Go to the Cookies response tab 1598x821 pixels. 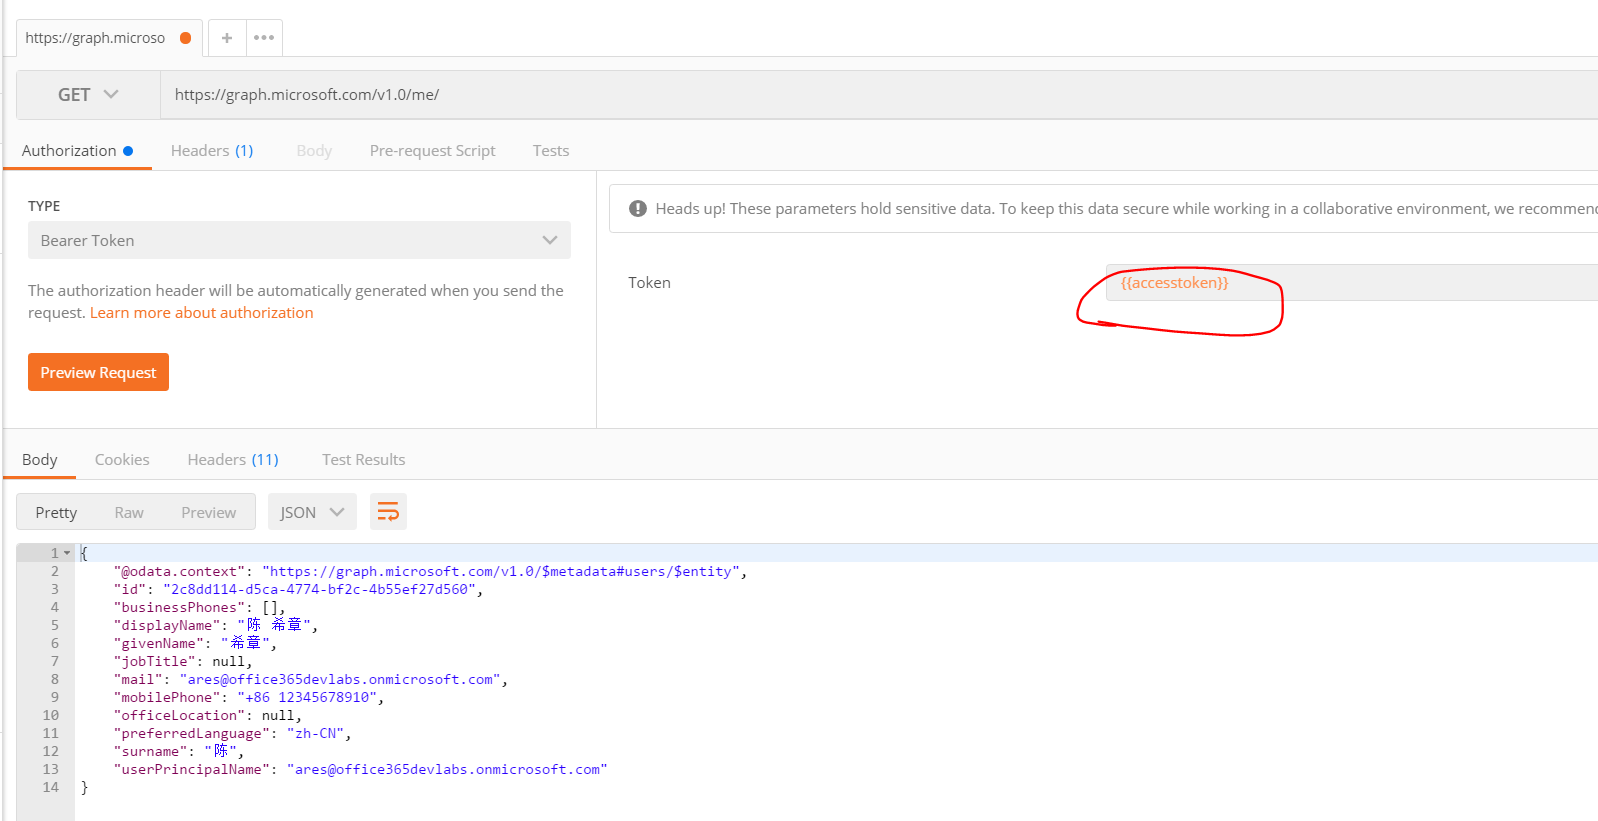(x=122, y=460)
